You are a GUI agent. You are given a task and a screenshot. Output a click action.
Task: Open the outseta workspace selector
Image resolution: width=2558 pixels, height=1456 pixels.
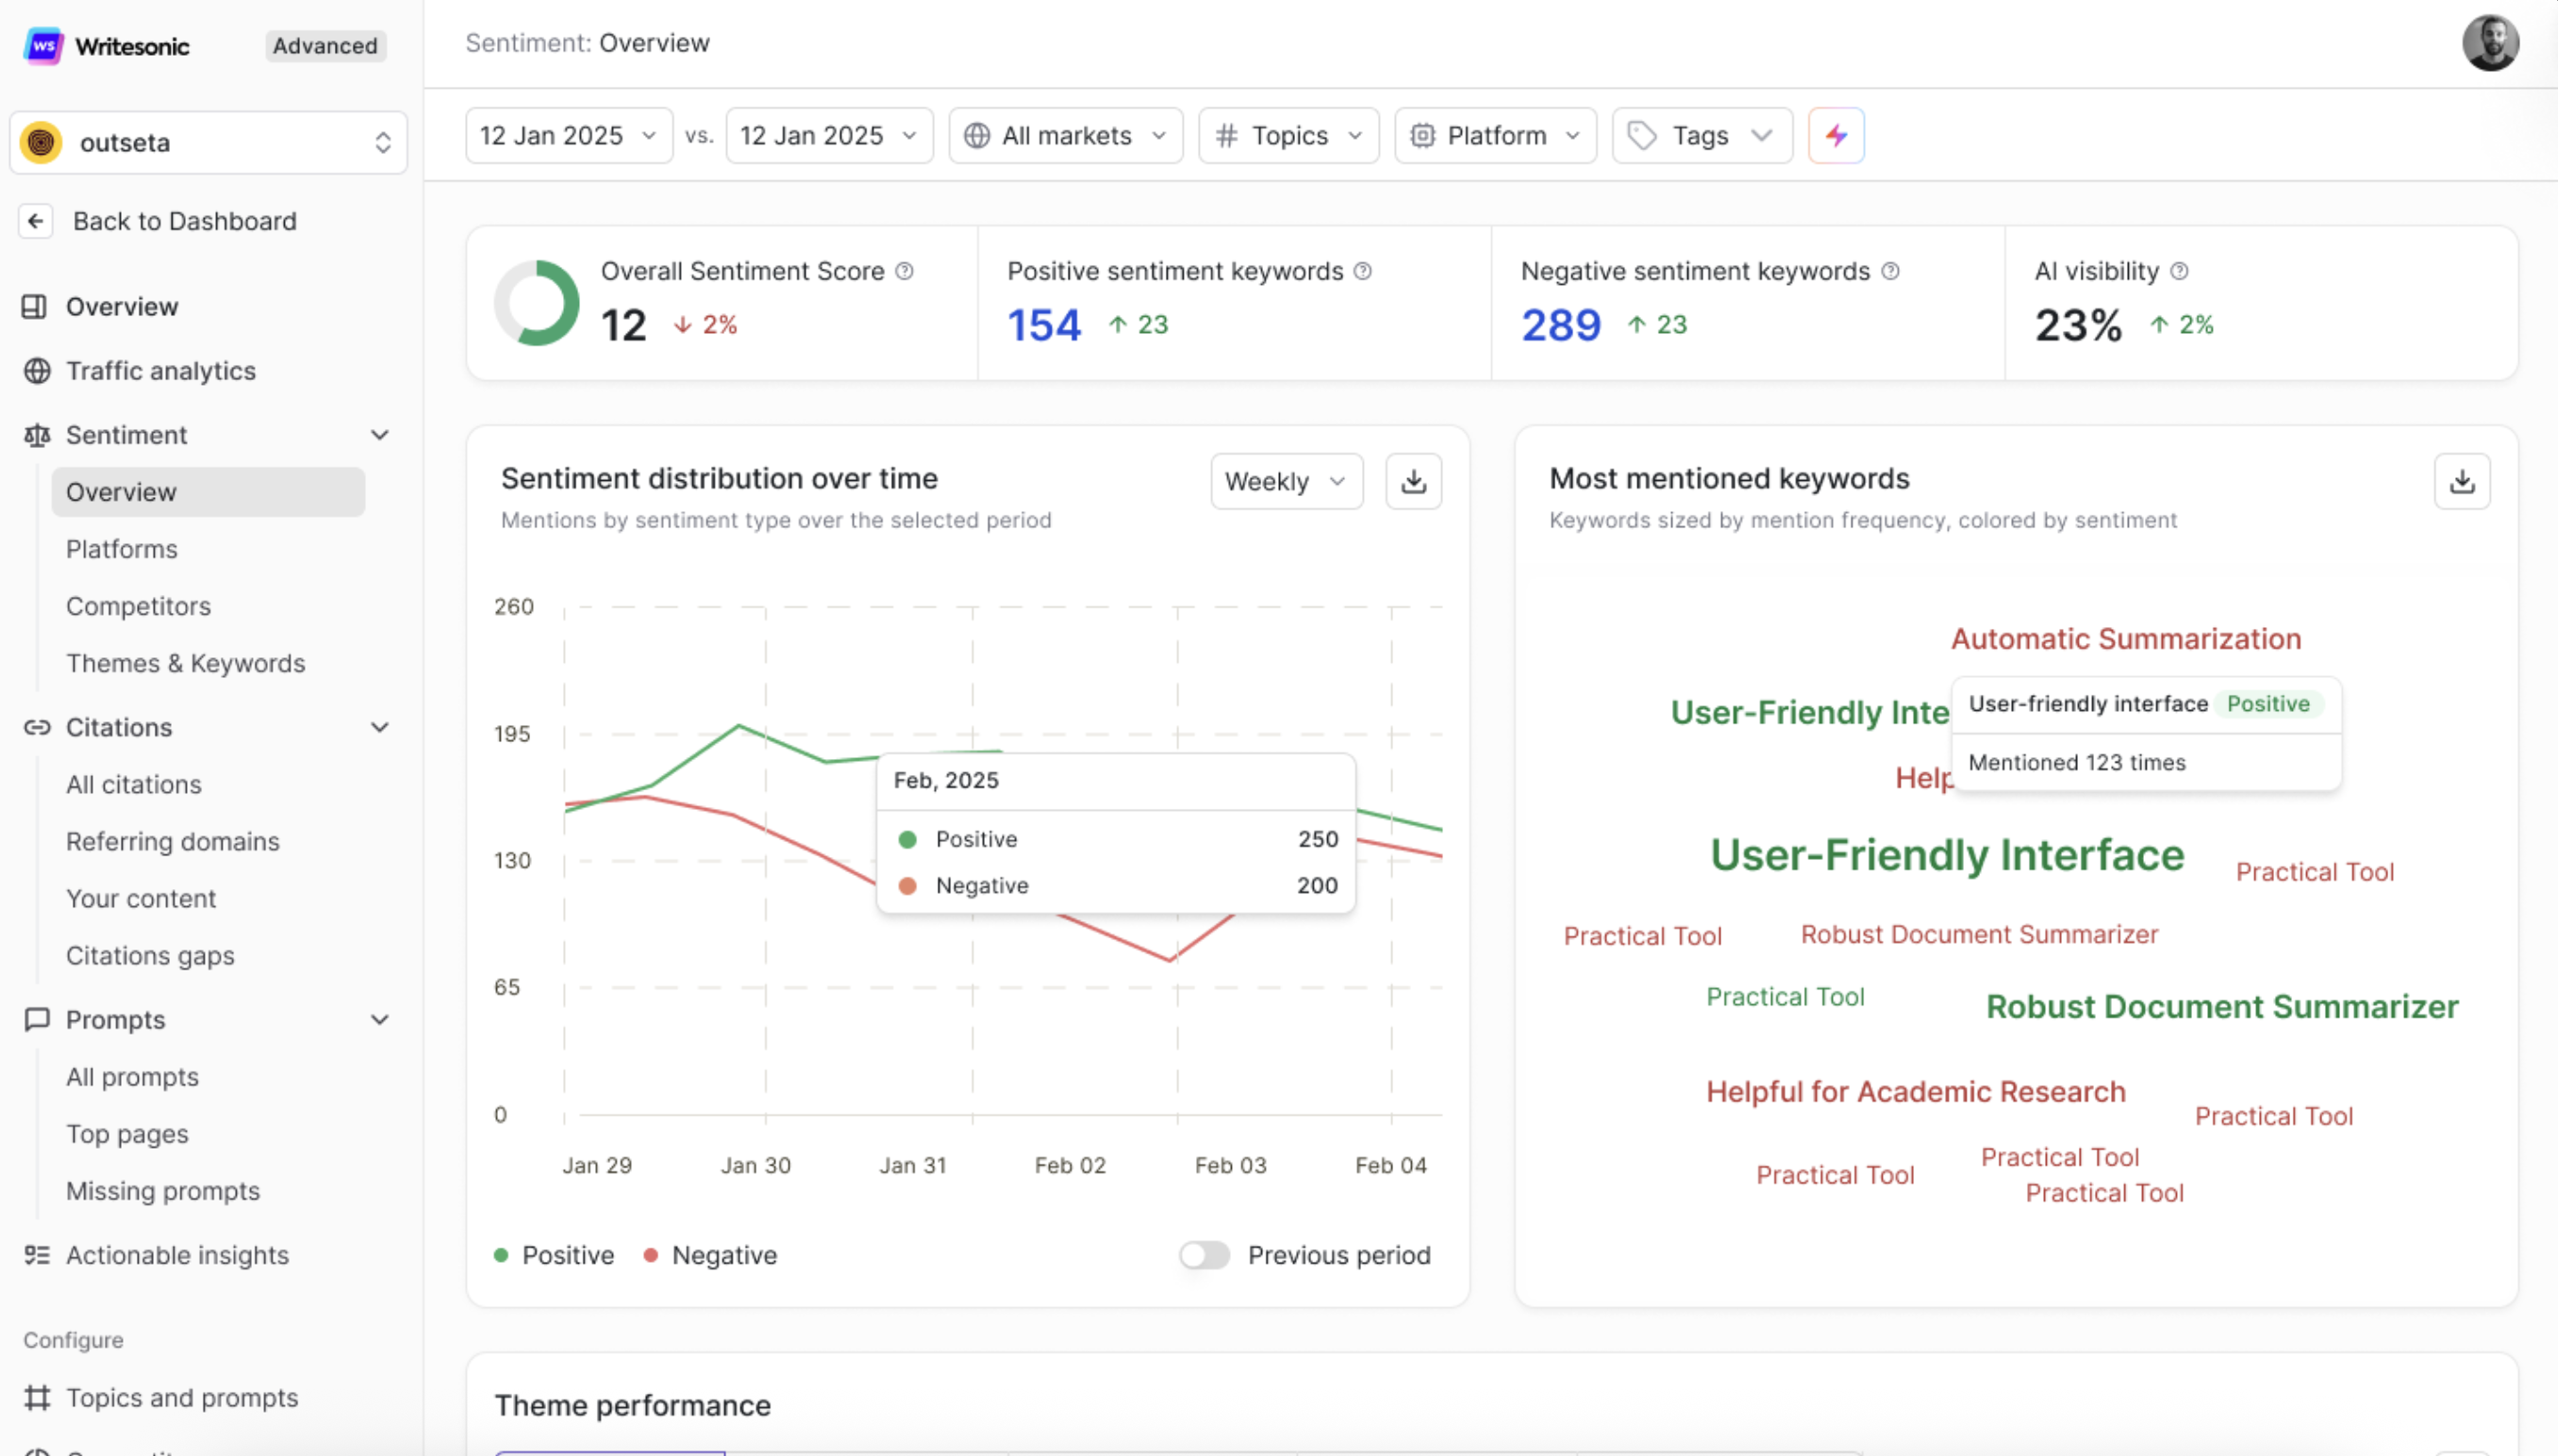pyautogui.click(x=208, y=142)
